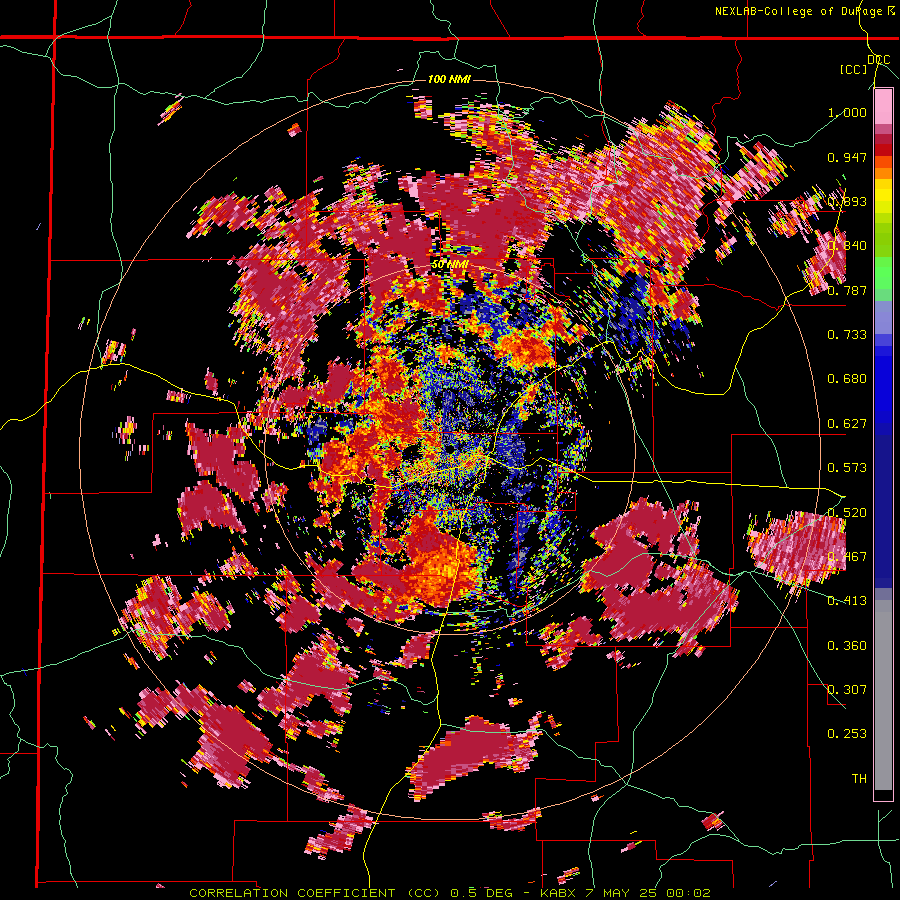Pick the gray color bar segment
Viewport: 900px width, 900px height.
(883, 695)
